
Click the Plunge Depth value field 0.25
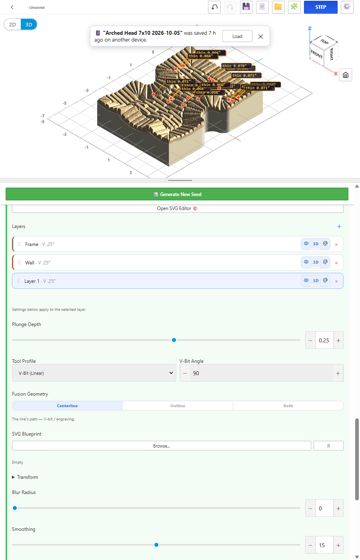[x=324, y=340]
